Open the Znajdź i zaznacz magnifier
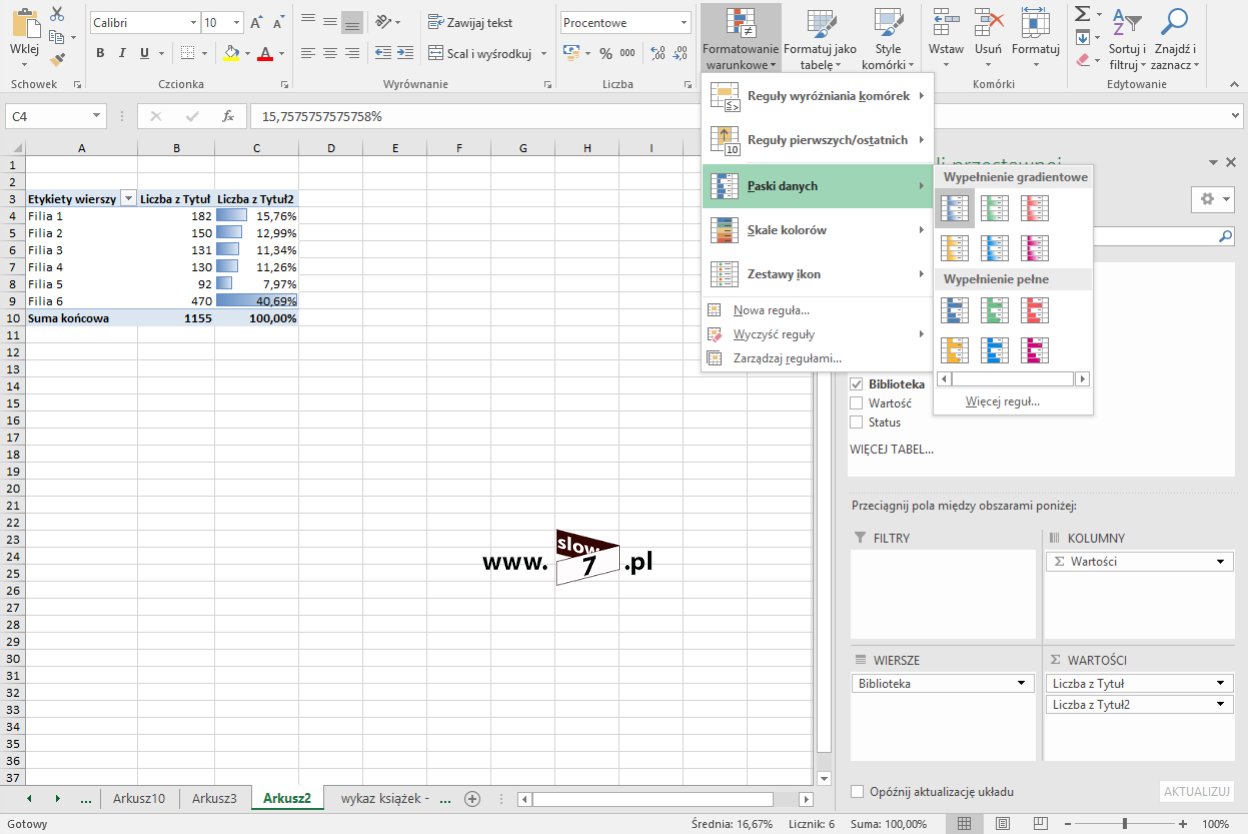The image size is (1248, 834). (1175, 40)
